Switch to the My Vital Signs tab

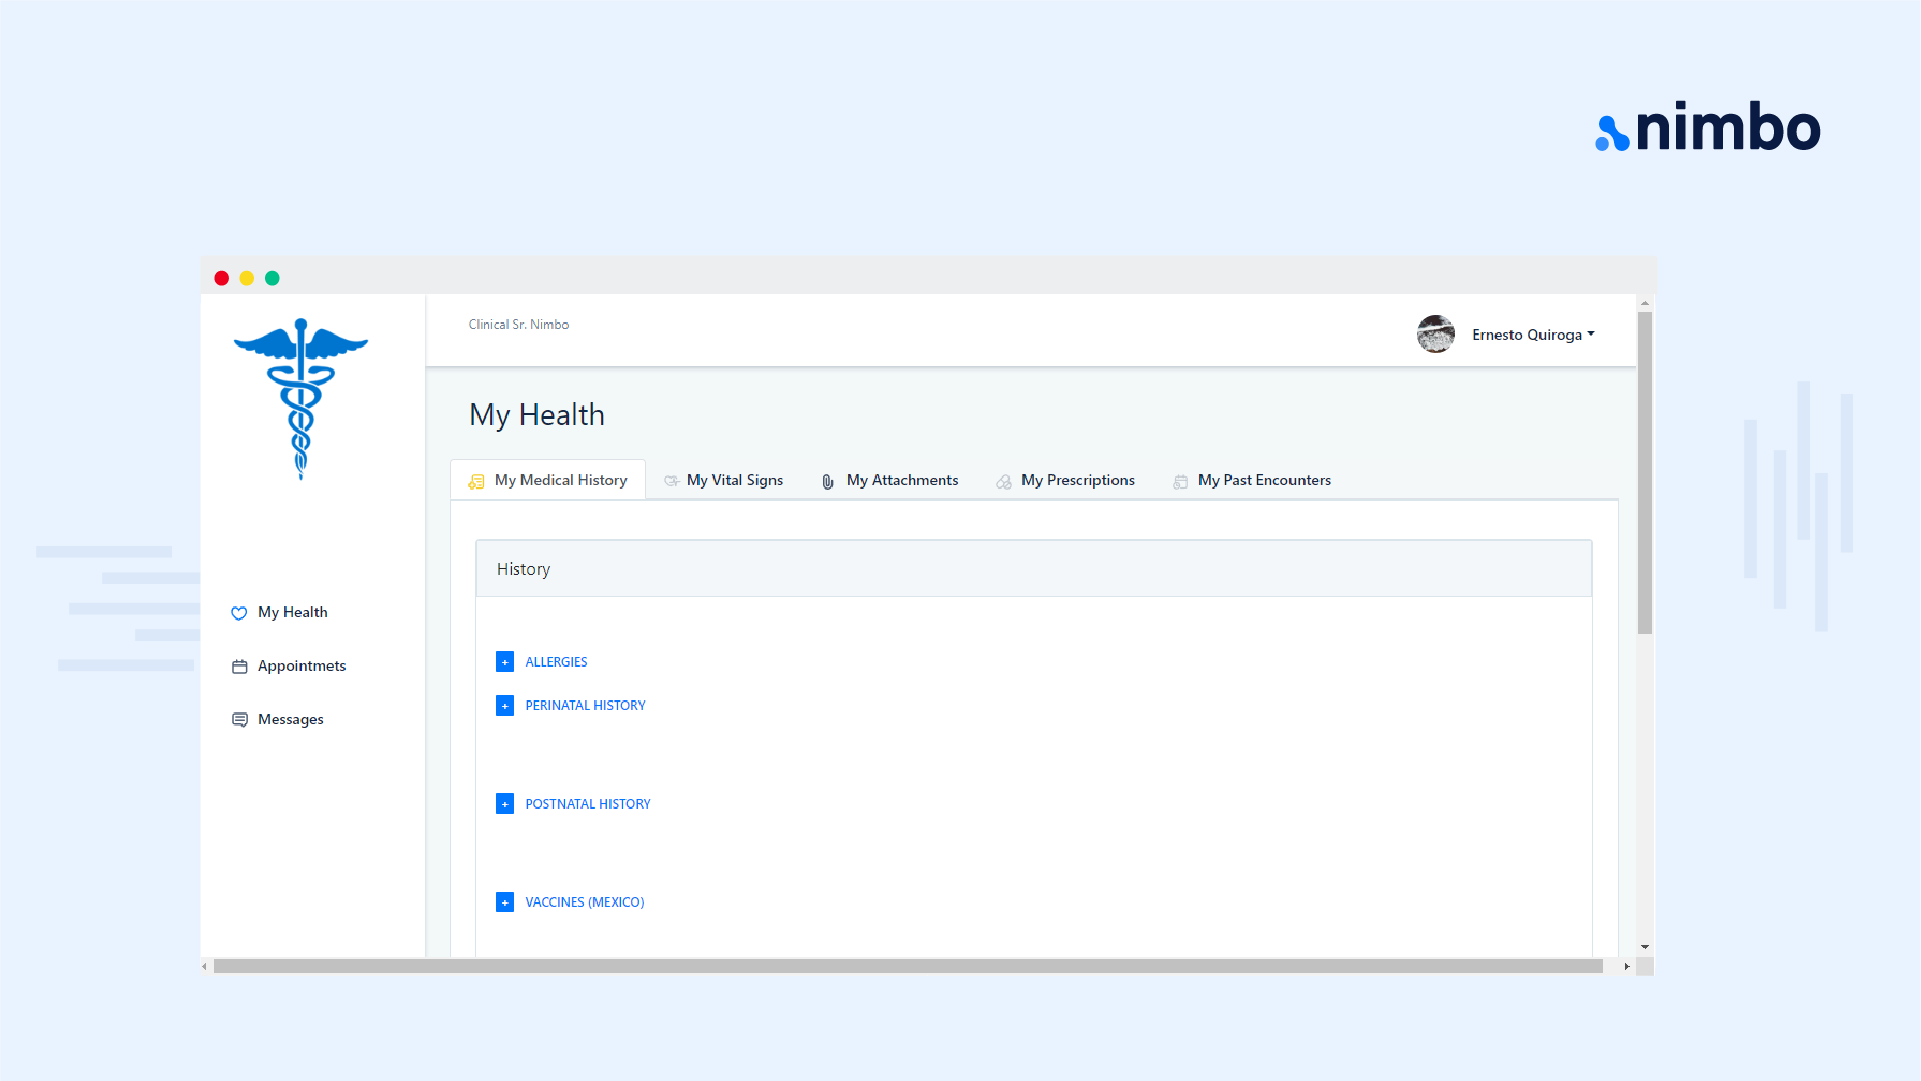(x=734, y=481)
